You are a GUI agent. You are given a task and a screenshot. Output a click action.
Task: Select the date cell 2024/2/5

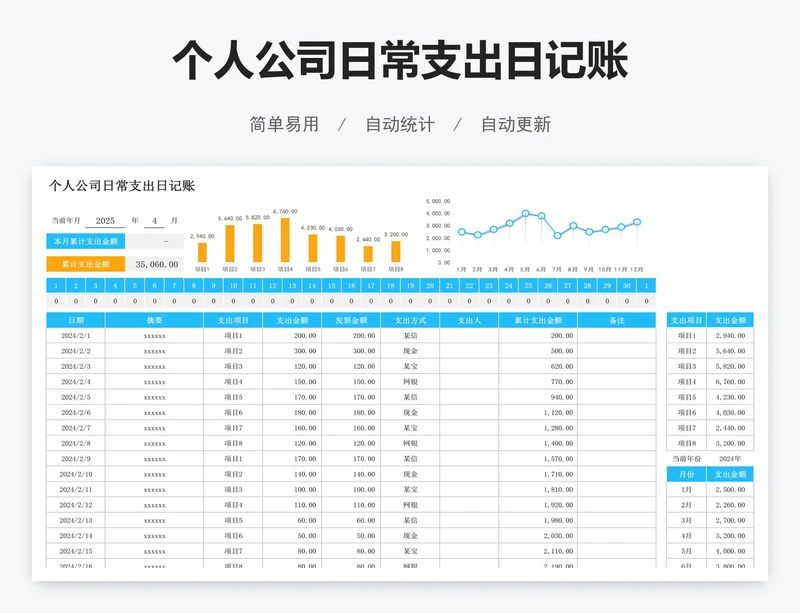(76, 397)
